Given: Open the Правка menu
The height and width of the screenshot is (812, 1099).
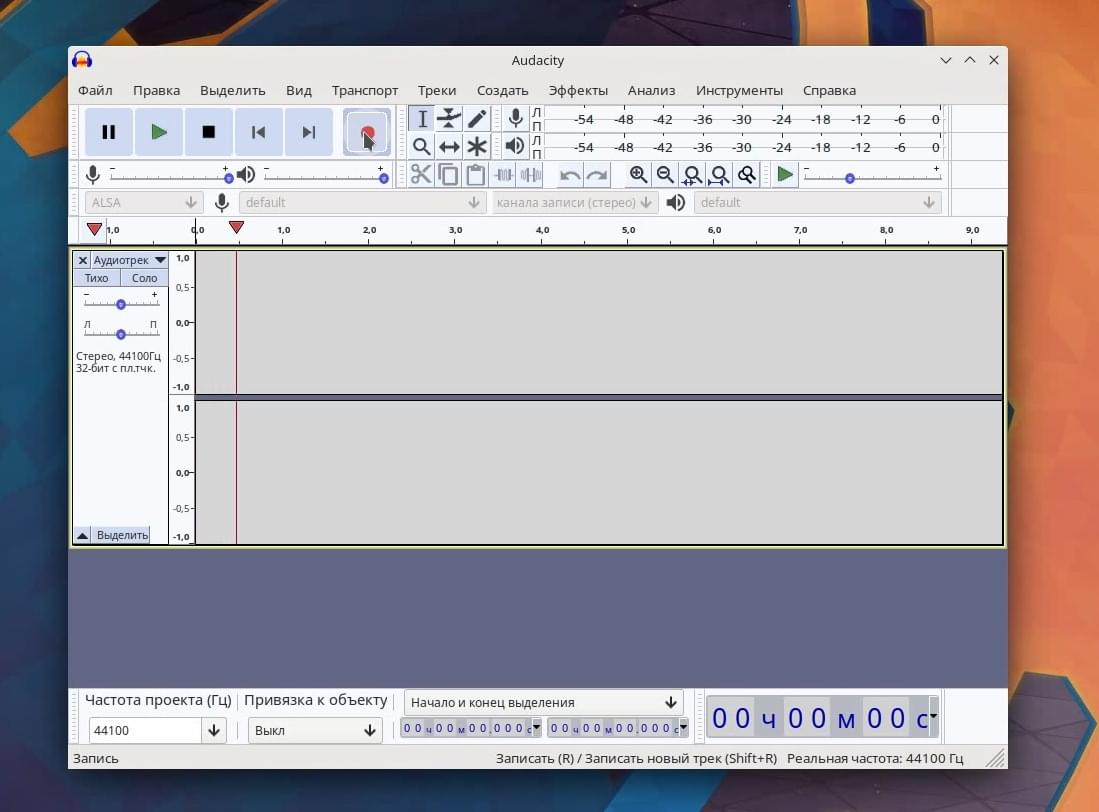Looking at the screenshot, I should [156, 90].
